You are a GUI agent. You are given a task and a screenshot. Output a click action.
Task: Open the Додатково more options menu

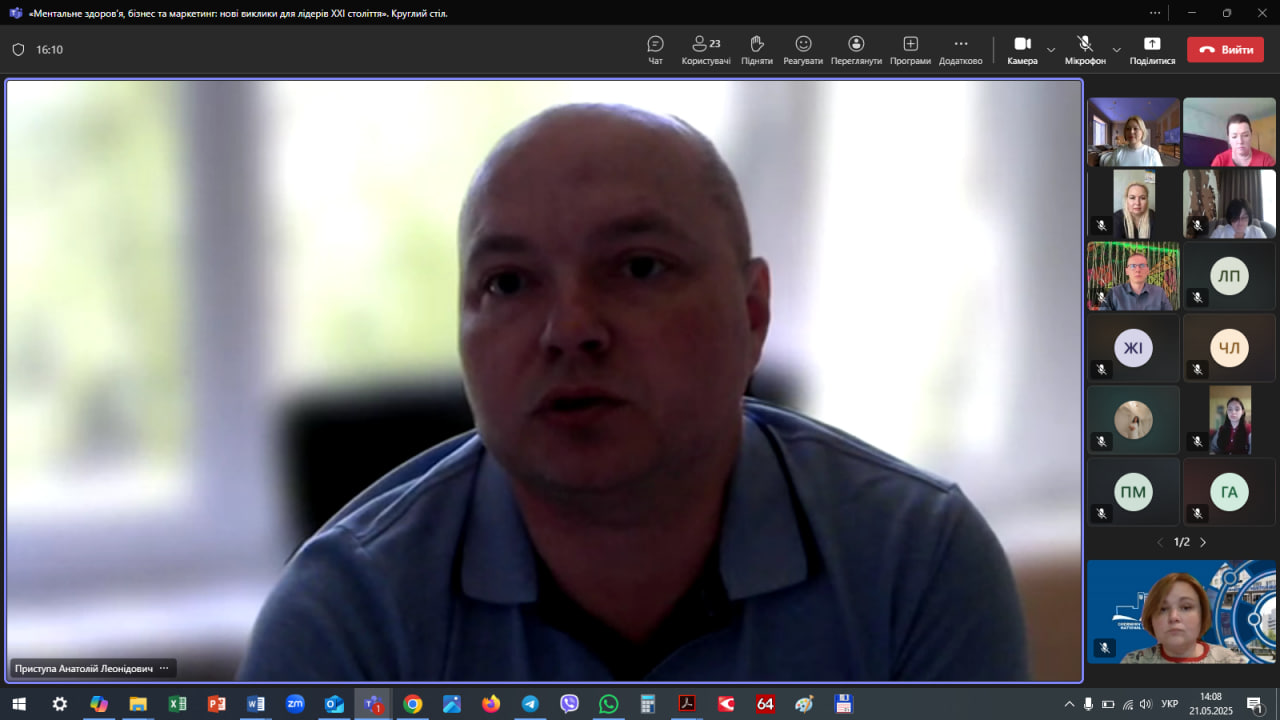960,50
